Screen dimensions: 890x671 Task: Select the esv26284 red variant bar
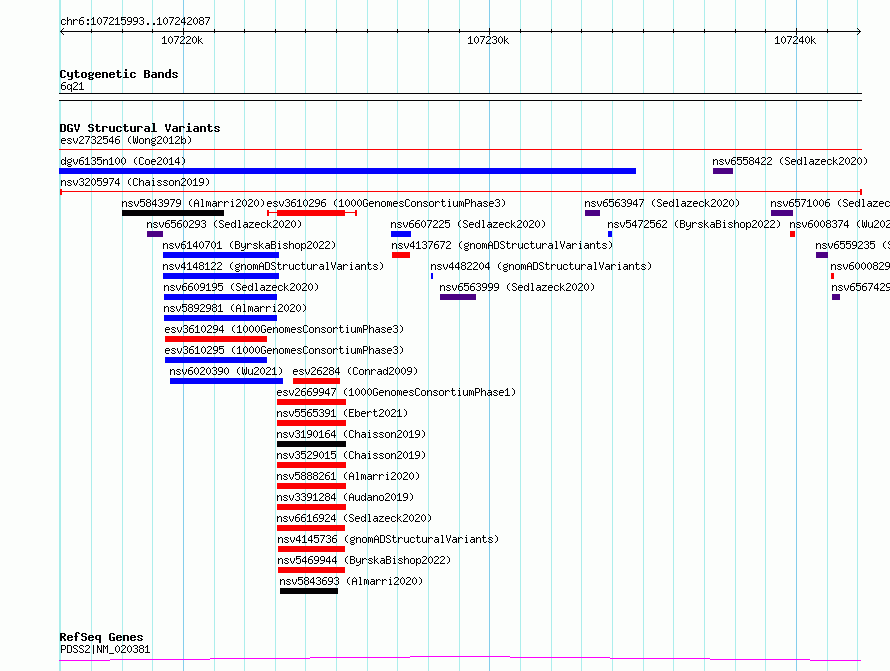[316, 381]
